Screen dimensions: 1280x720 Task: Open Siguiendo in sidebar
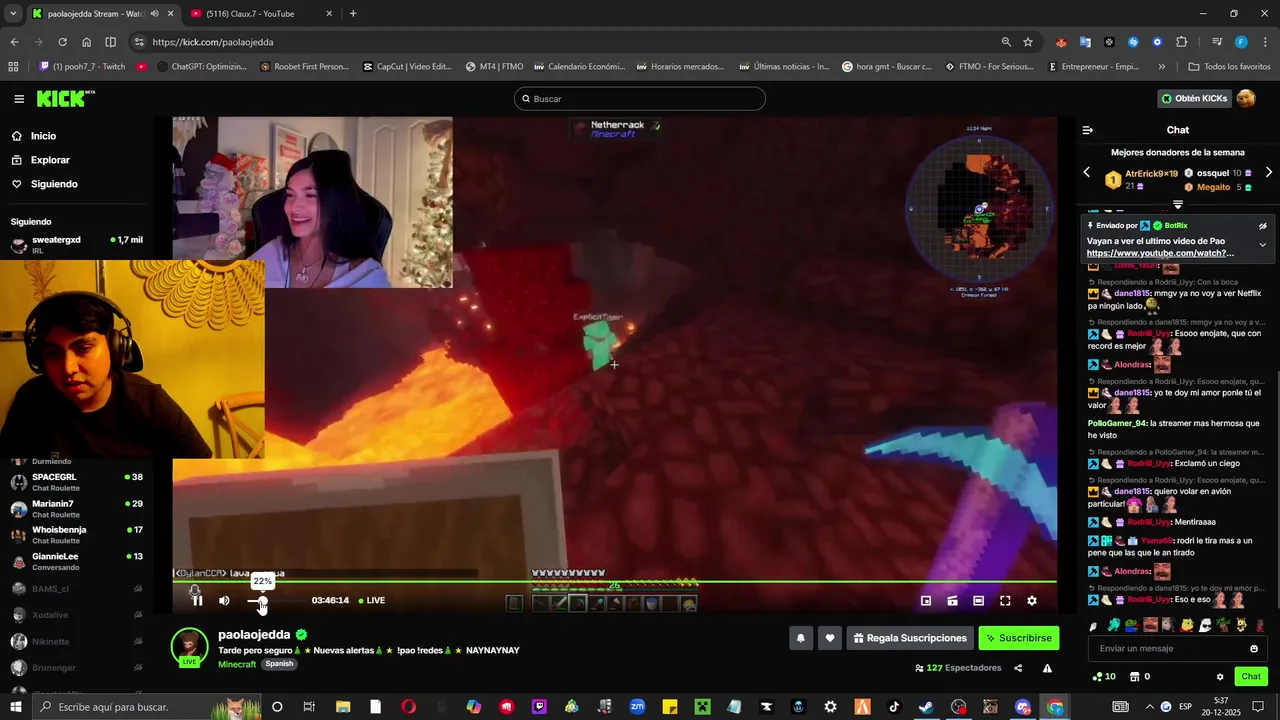pos(54,184)
